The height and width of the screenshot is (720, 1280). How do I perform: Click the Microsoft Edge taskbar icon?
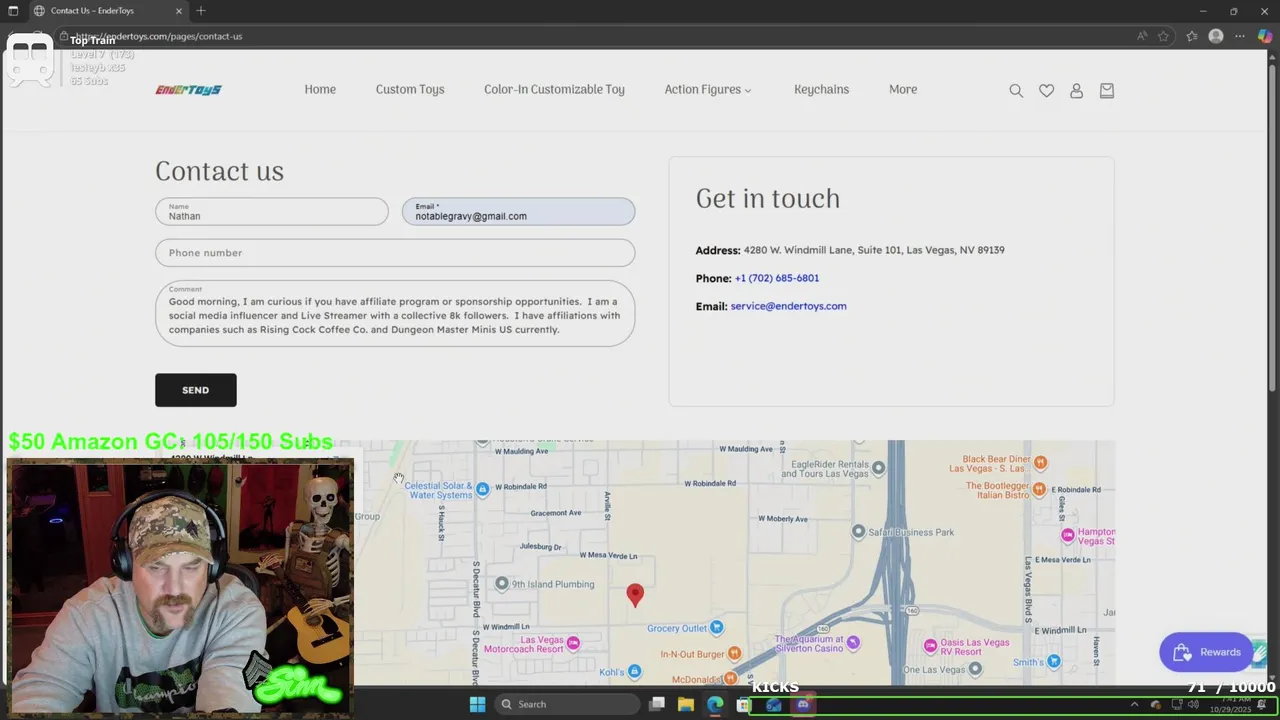715,704
